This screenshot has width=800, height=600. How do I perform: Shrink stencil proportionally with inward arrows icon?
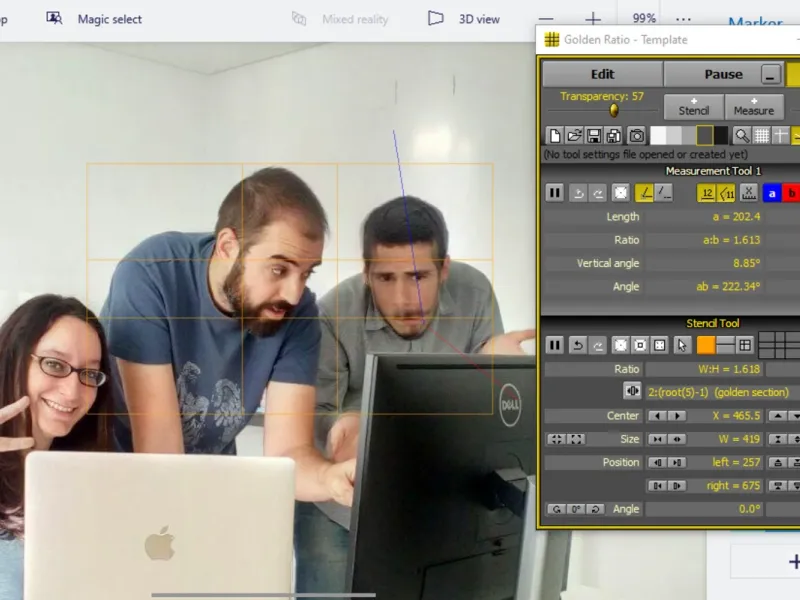(556, 439)
